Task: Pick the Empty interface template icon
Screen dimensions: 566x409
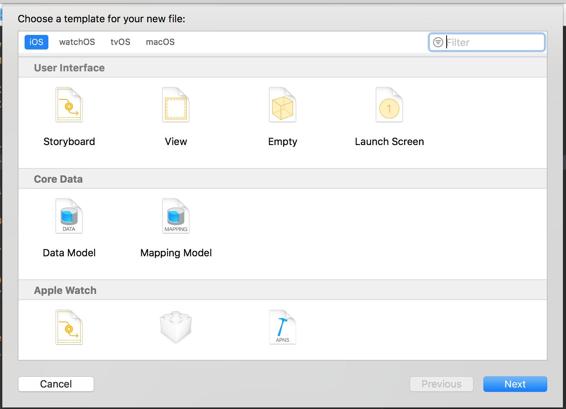Action: point(282,105)
